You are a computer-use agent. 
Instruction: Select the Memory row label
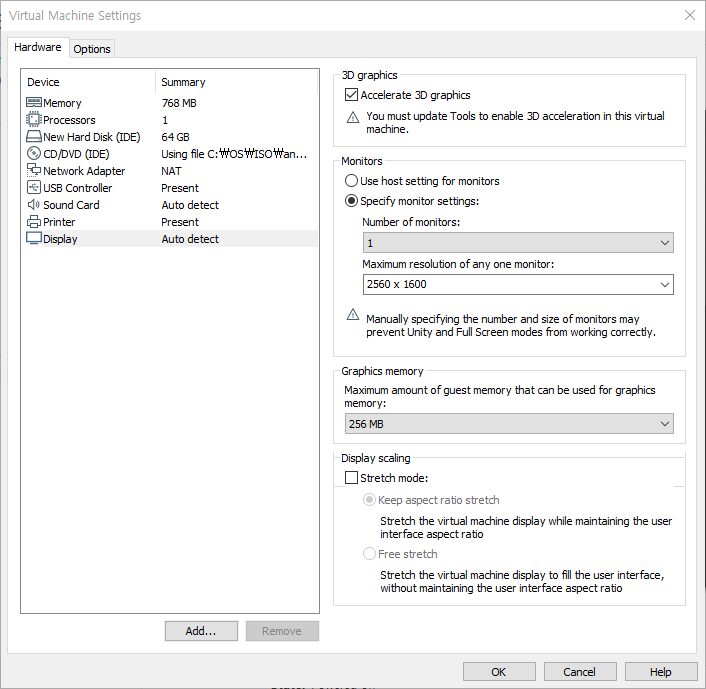(x=62, y=103)
